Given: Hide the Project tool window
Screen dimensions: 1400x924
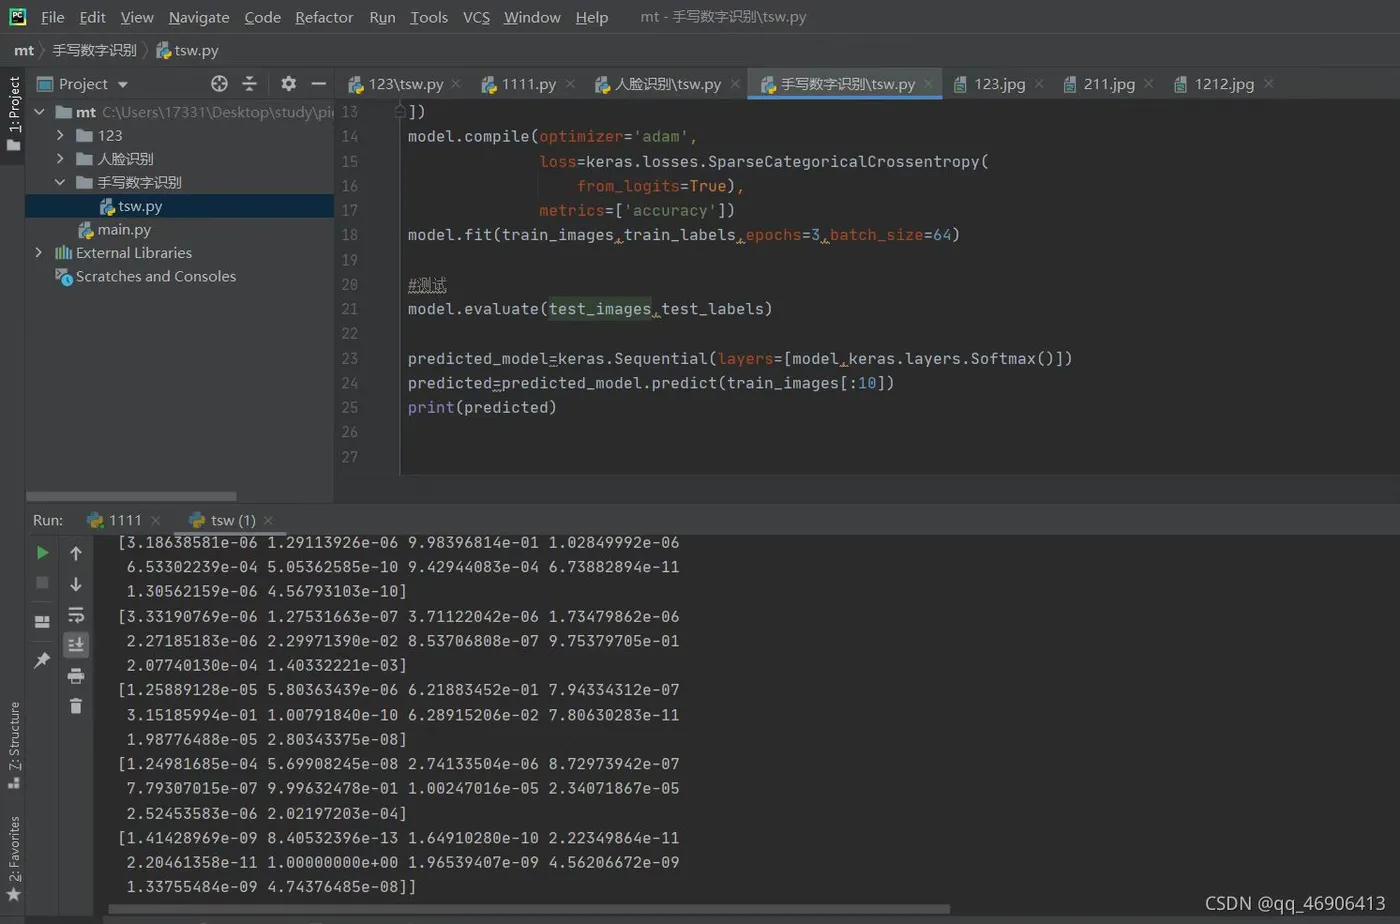Looking at the screenshot, I should [x=318, y=84].
